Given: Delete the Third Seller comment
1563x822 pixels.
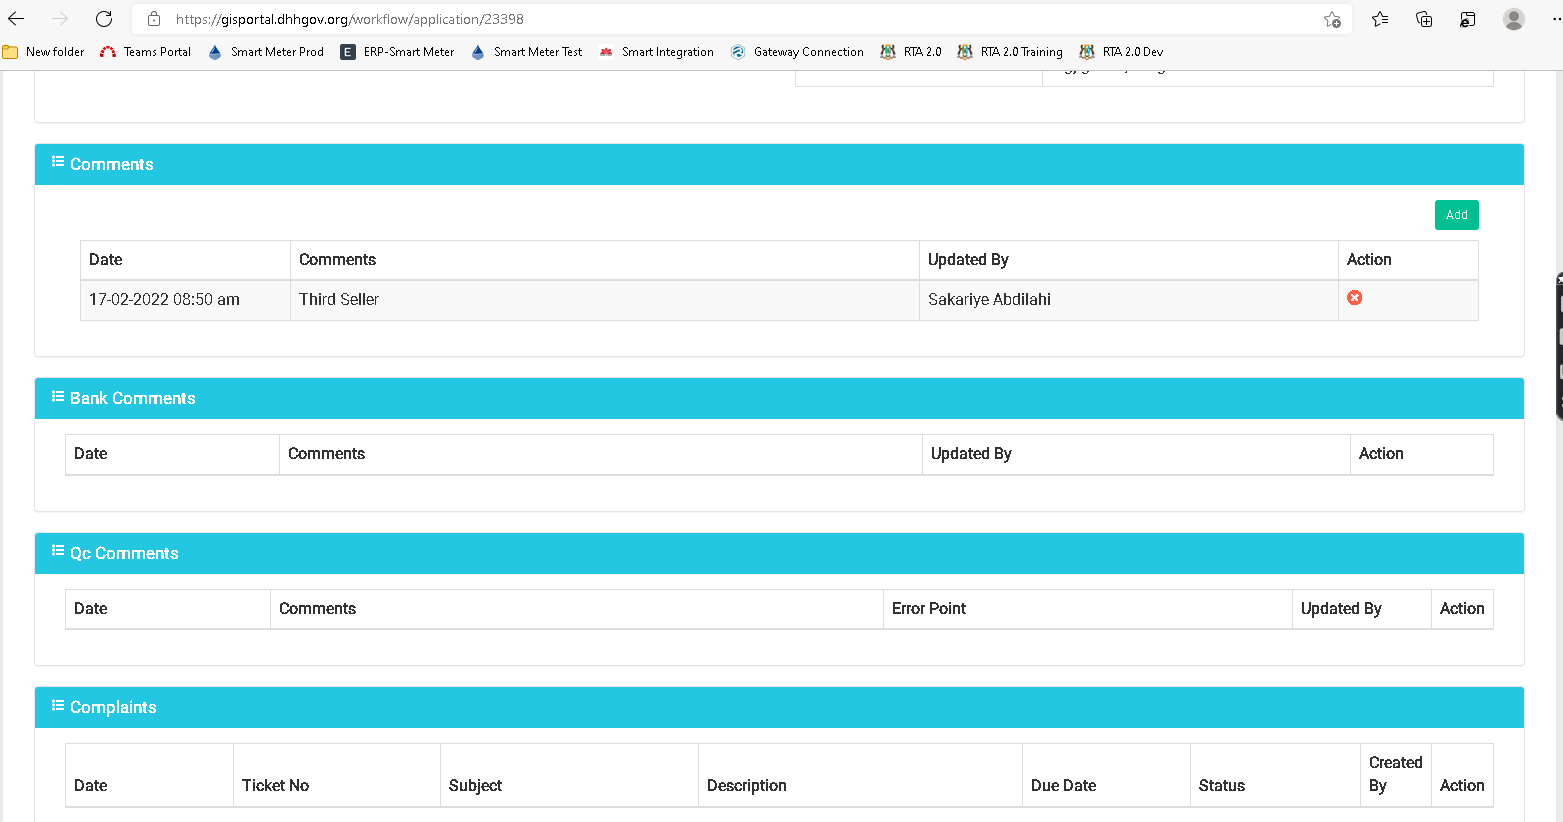Looking at the screenshot, I should click(1354, 298).
